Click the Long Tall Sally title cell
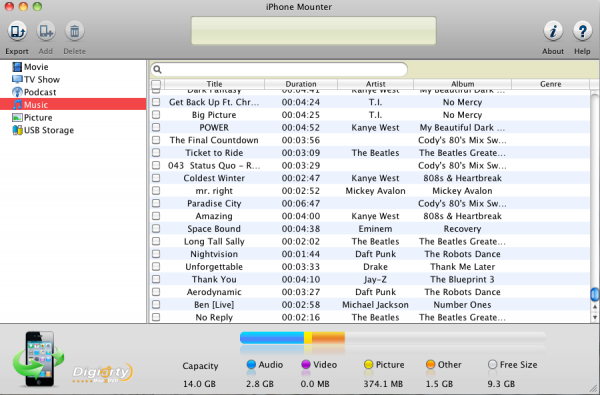Viewport: 600px width, 395px height. tap(214, 242)
